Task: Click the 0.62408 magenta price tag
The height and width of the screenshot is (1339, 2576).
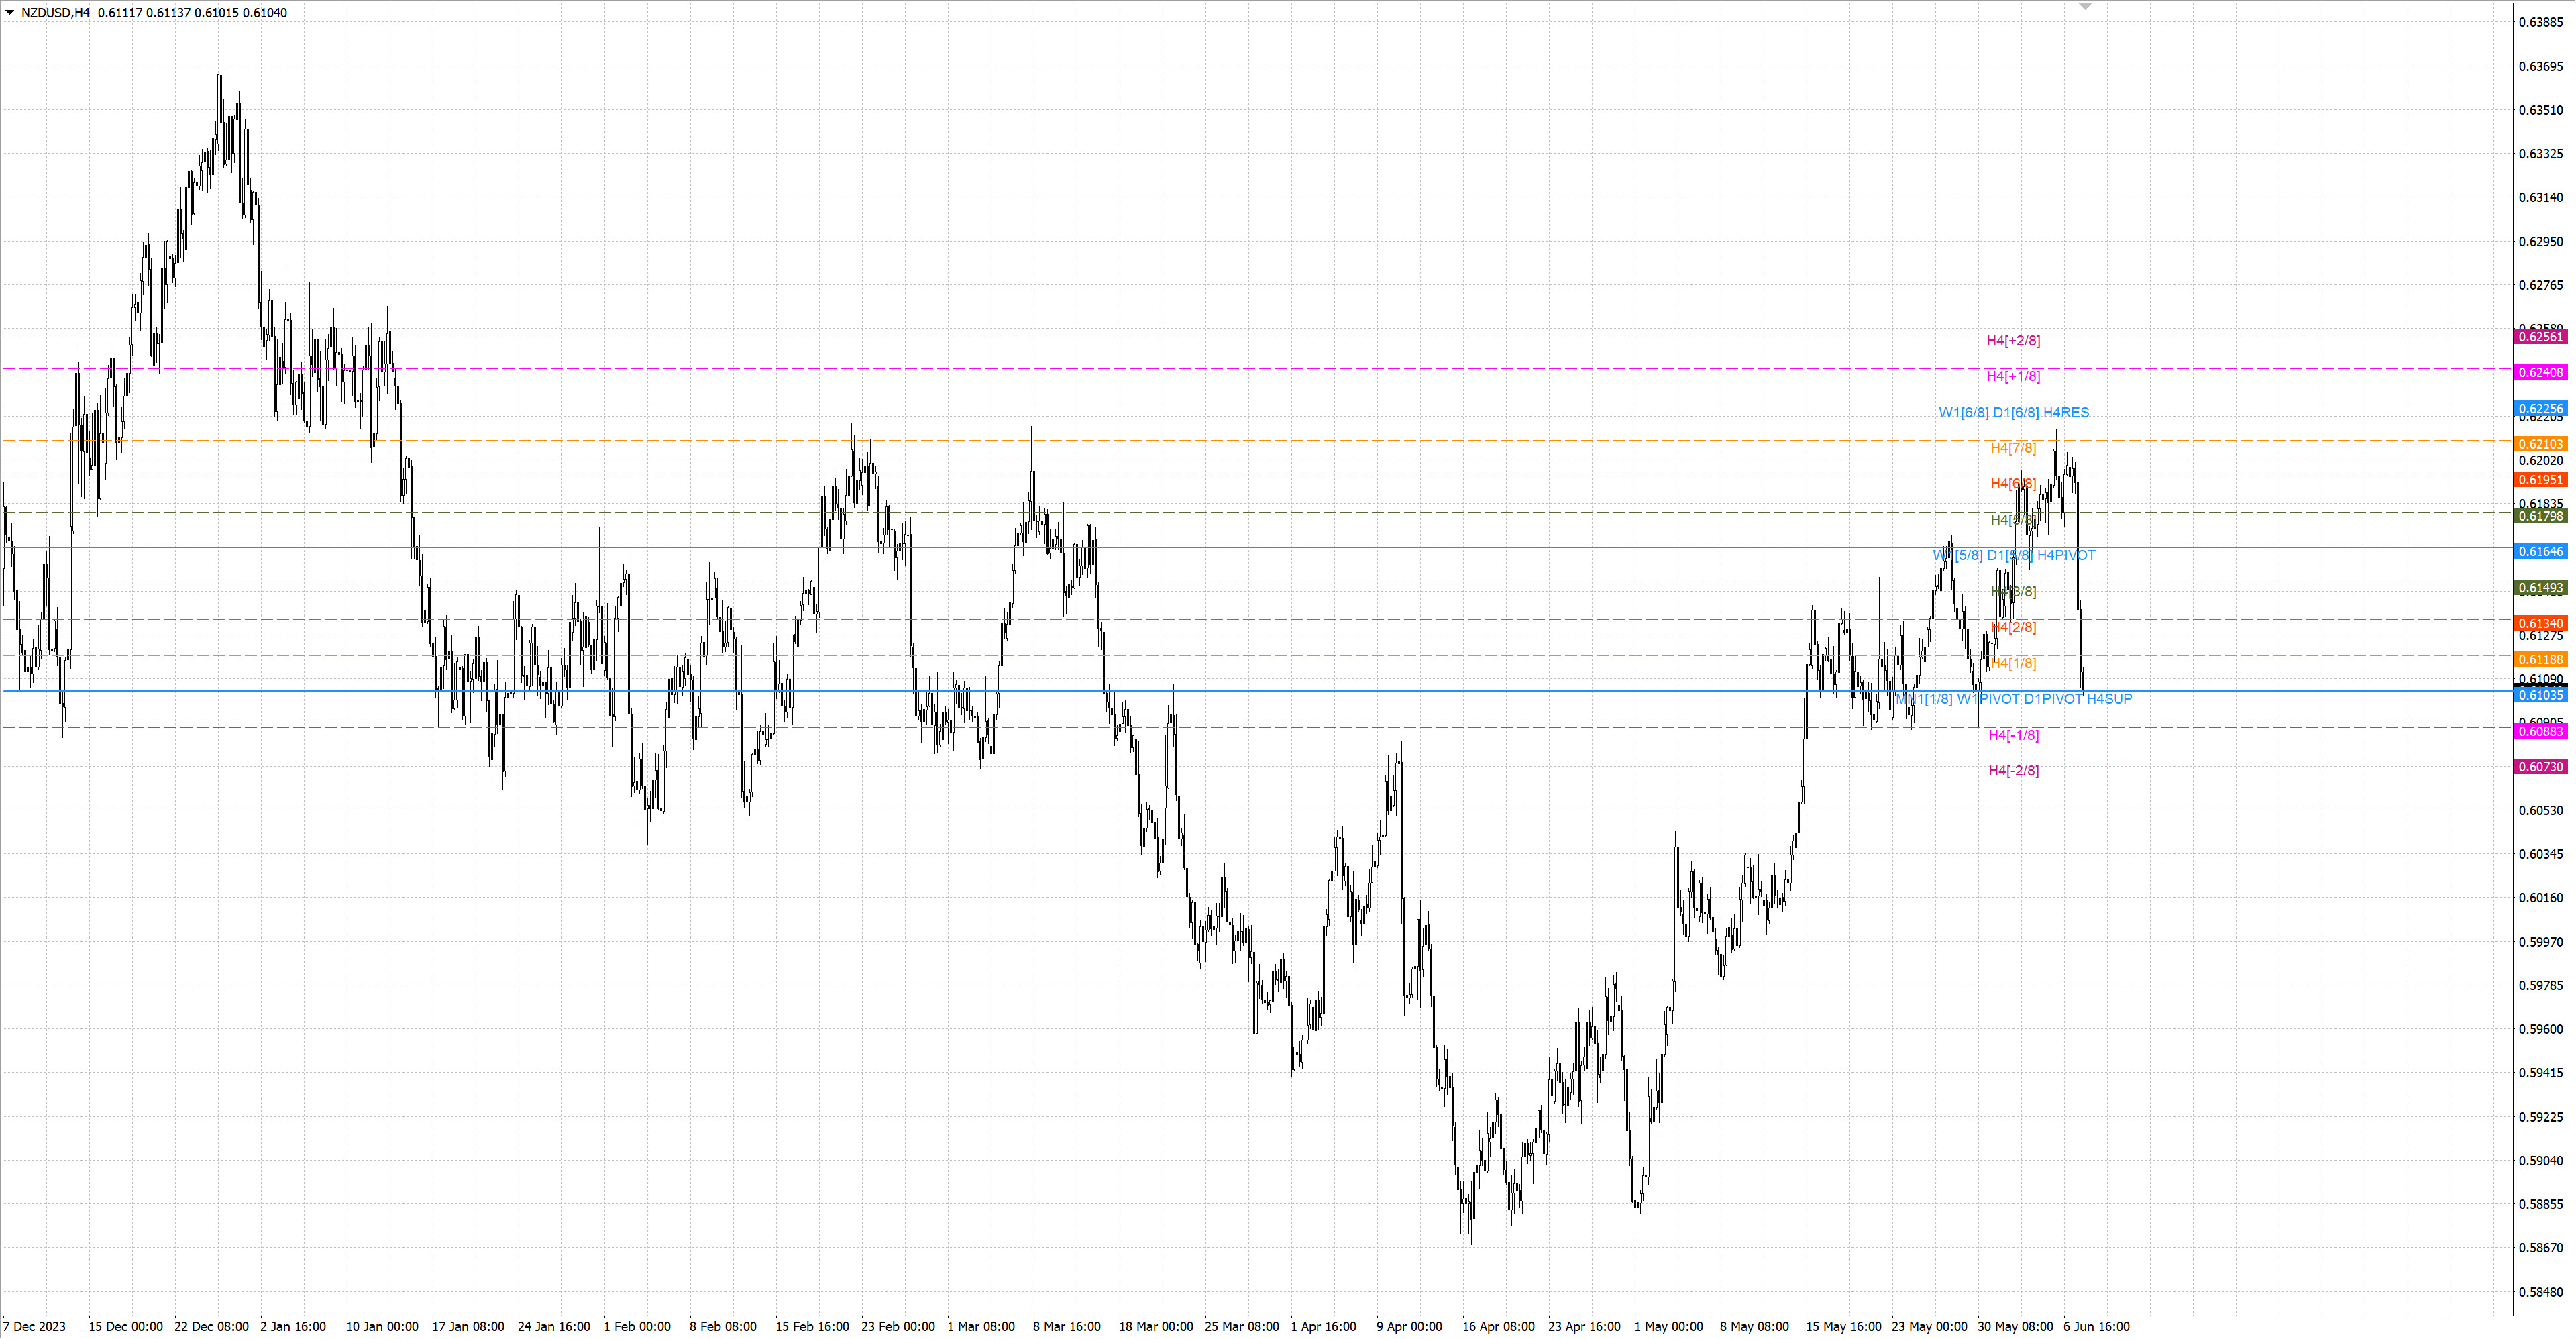Action: [x=2540, y=372]
